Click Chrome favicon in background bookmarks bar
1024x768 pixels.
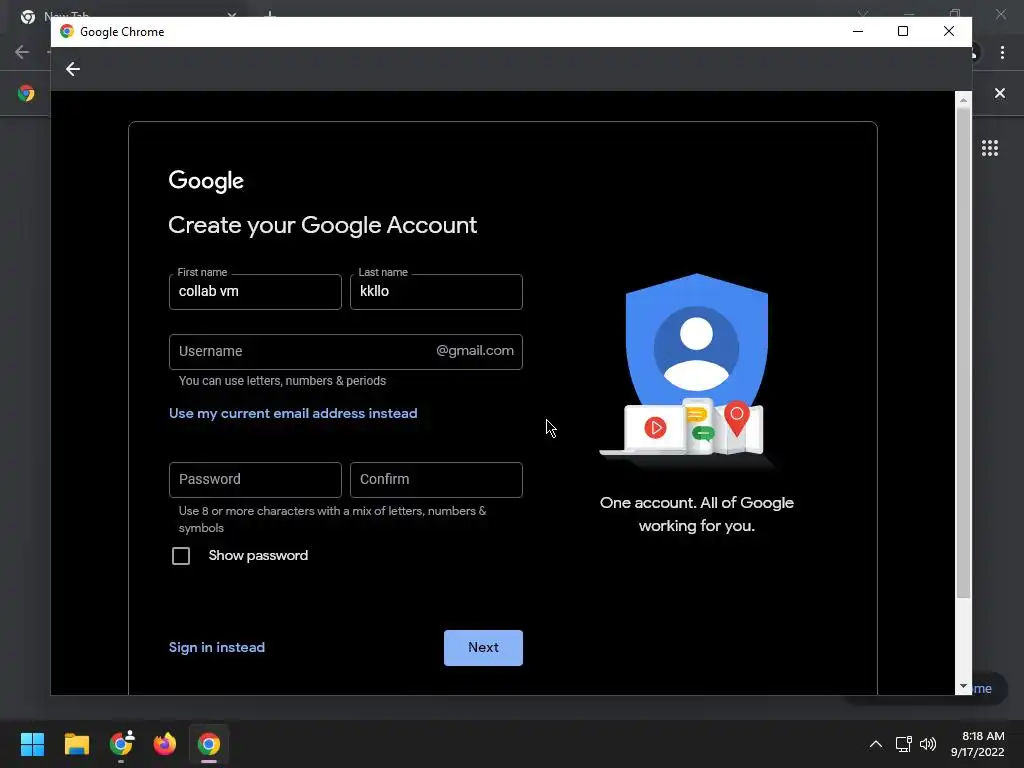pos(26,93)
